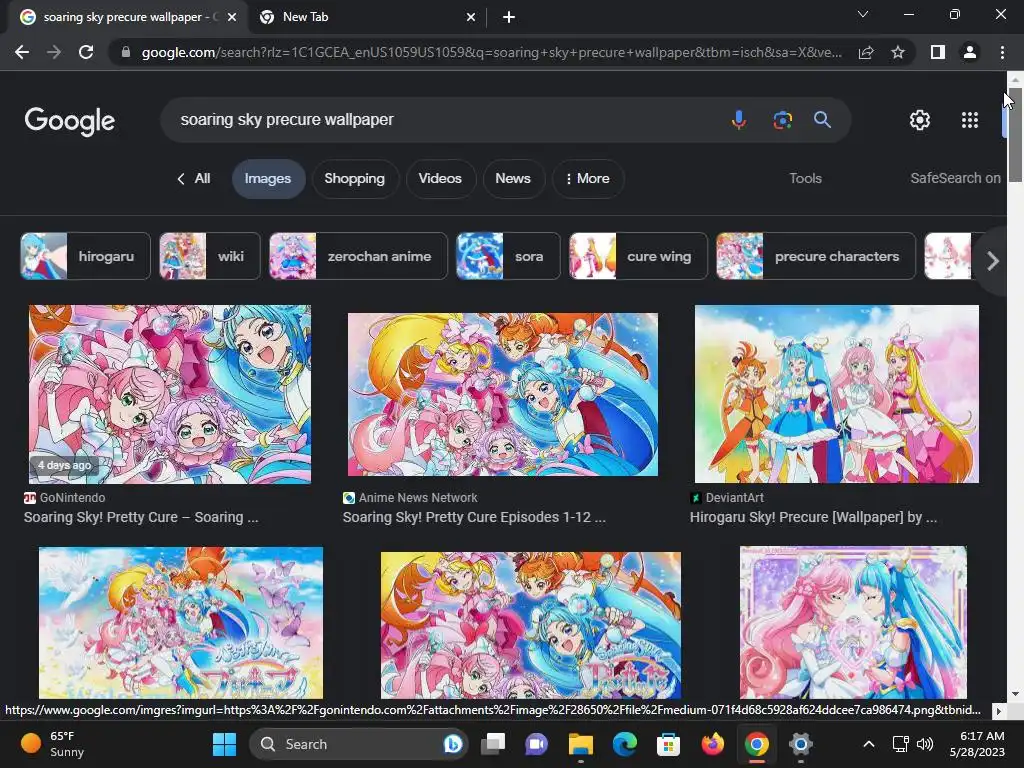Open the browser side panel
The width and height of the screenshot is (1024, 768).
pos(938,52)
